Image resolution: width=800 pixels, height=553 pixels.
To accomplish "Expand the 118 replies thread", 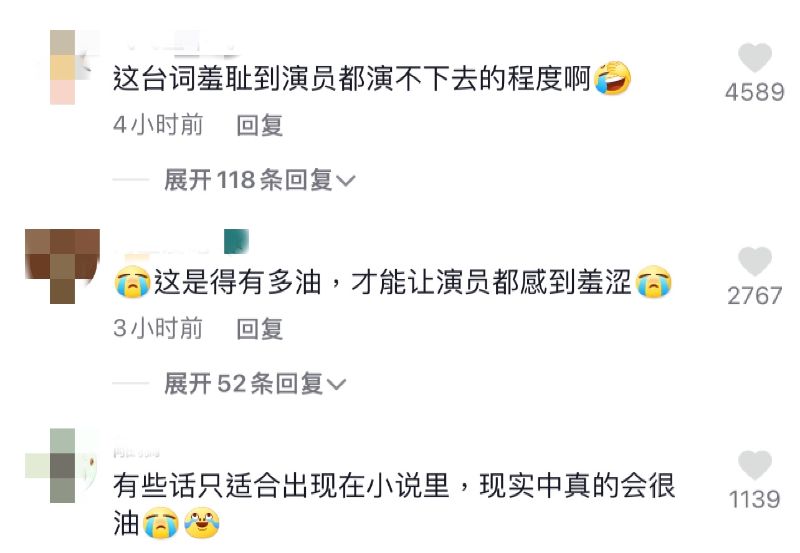I will tap(259, 180).
